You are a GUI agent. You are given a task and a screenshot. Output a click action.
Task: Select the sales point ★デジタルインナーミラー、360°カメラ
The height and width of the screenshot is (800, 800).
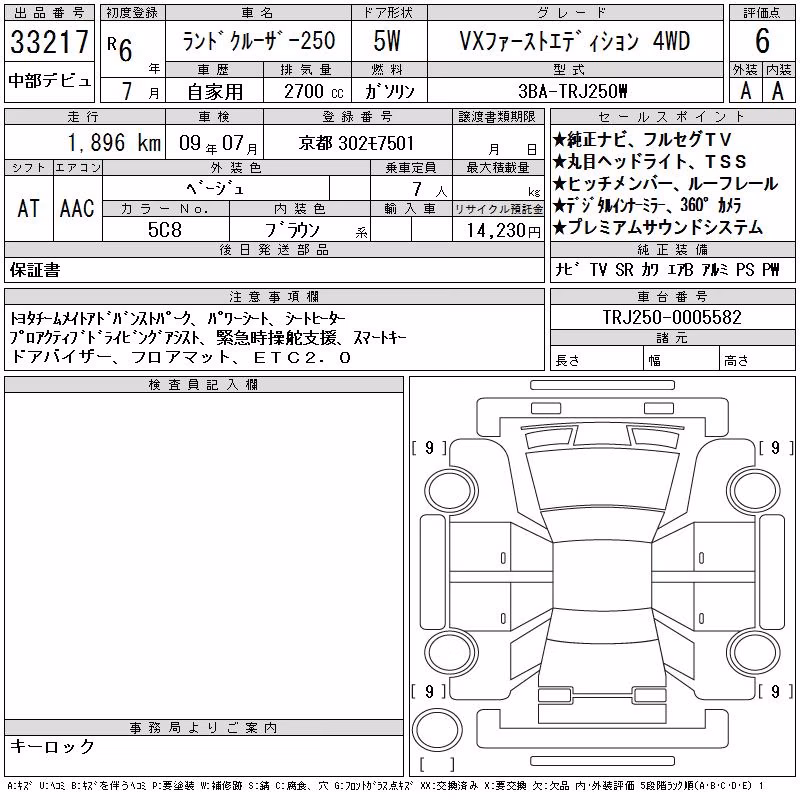pyautogui.click(x=647, y=205)
